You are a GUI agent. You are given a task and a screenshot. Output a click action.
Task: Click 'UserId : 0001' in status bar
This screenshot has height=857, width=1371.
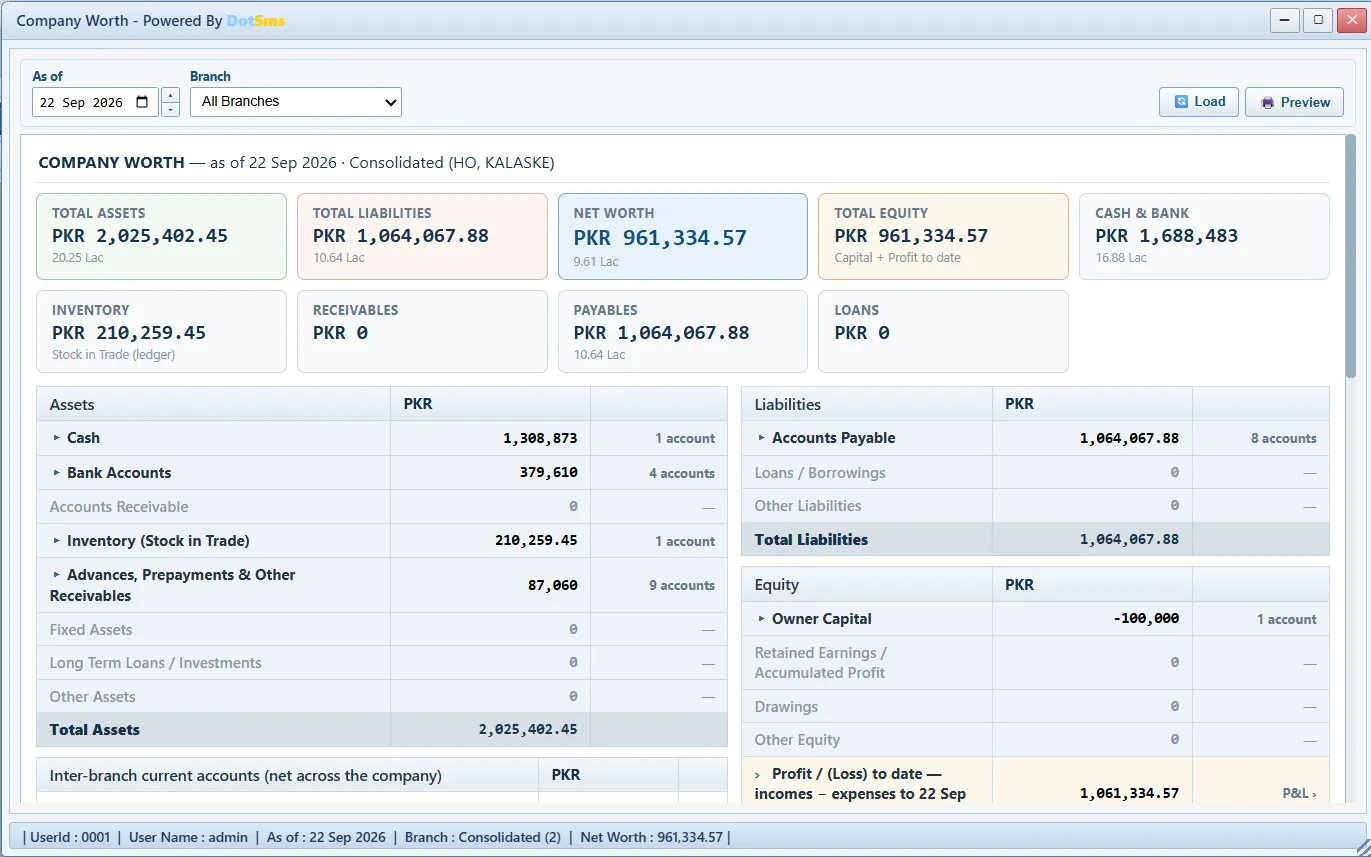(70, 838)
